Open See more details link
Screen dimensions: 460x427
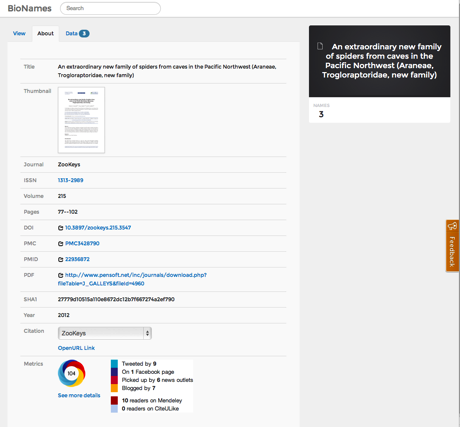point(79,395)
